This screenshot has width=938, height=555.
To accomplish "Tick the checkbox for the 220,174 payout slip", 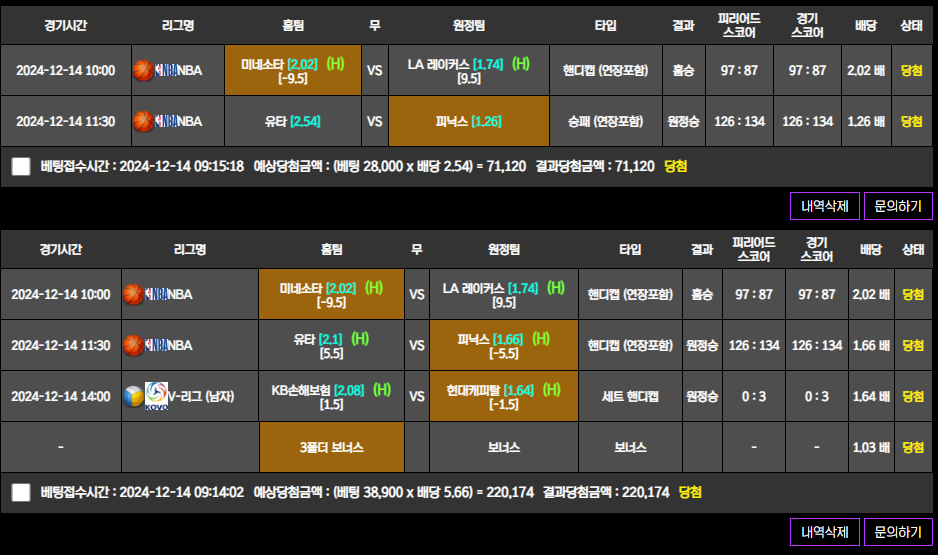I will 21,492.
